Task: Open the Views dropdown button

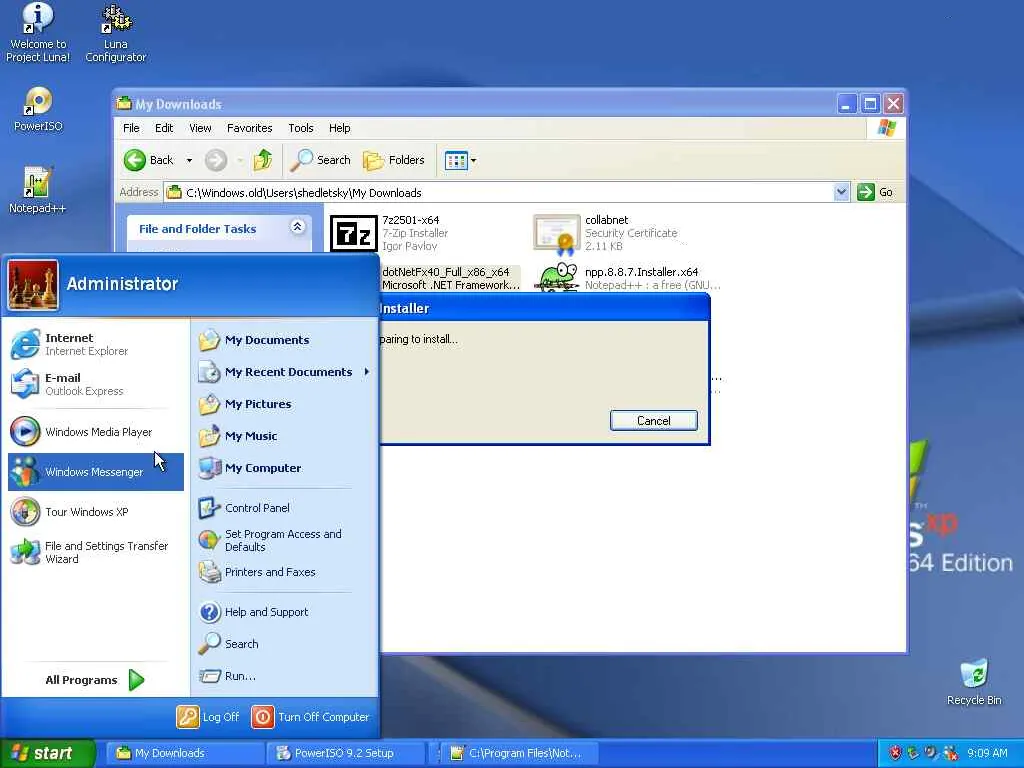Action: point(460,160)
